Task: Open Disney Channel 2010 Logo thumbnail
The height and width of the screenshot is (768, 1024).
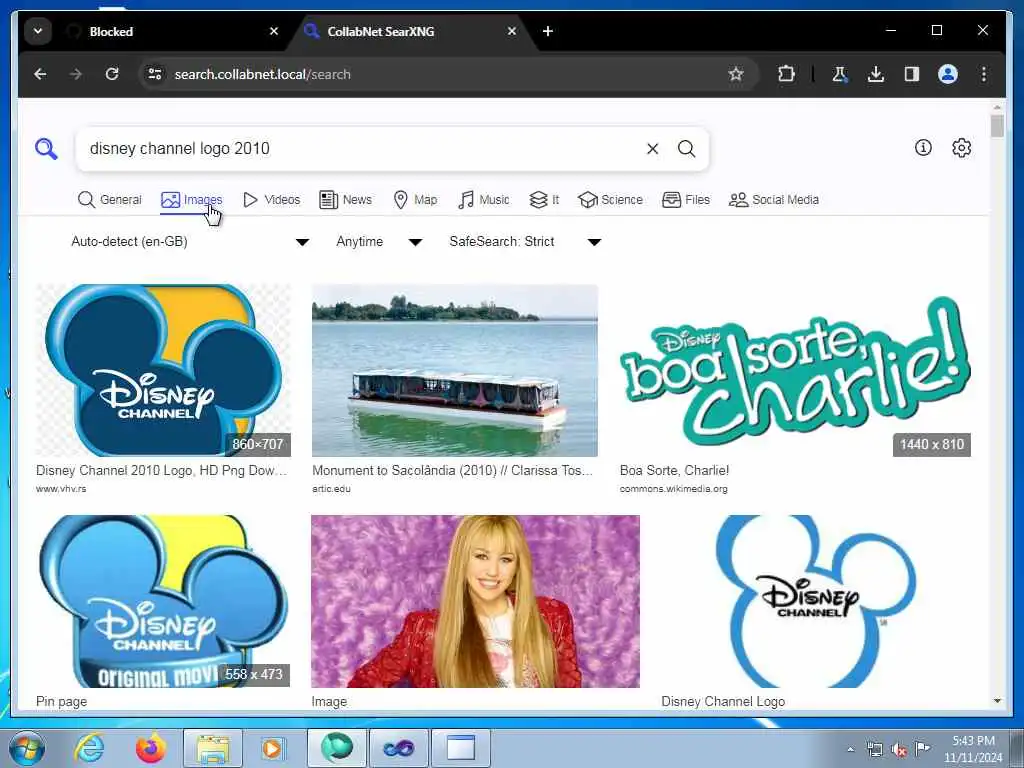Action: pos(163,370)
